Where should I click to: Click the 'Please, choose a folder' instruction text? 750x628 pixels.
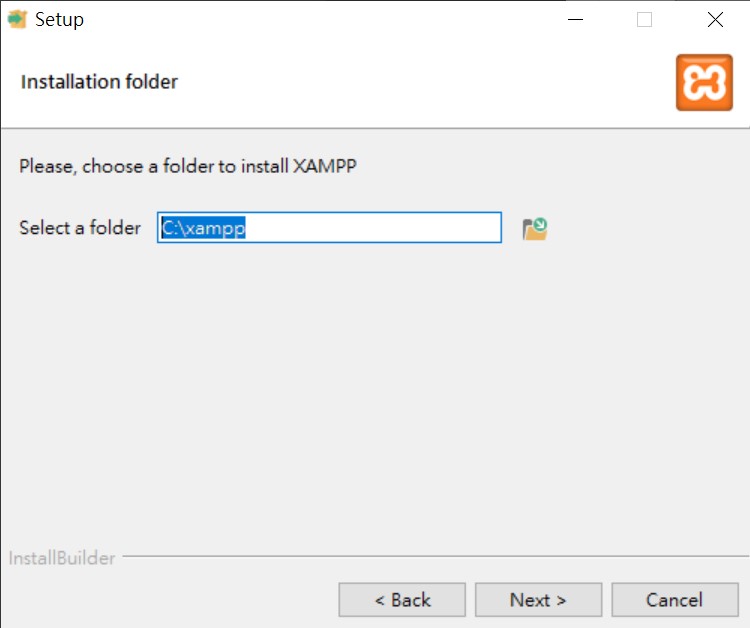(188, 166)
